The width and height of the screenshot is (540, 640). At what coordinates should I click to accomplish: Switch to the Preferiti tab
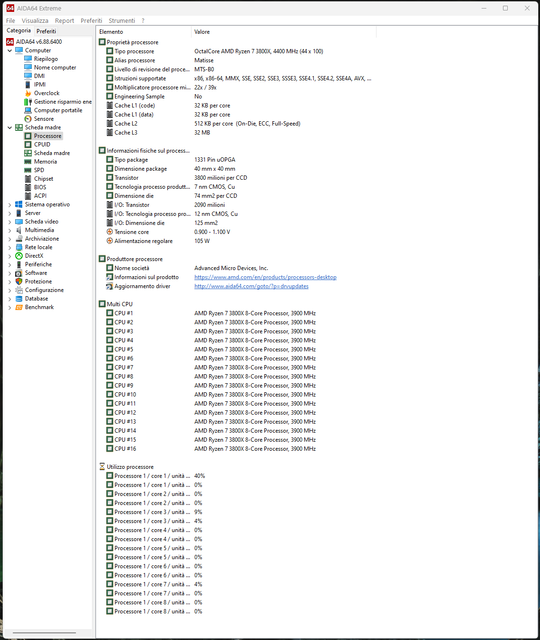click(x=46, y=31)
